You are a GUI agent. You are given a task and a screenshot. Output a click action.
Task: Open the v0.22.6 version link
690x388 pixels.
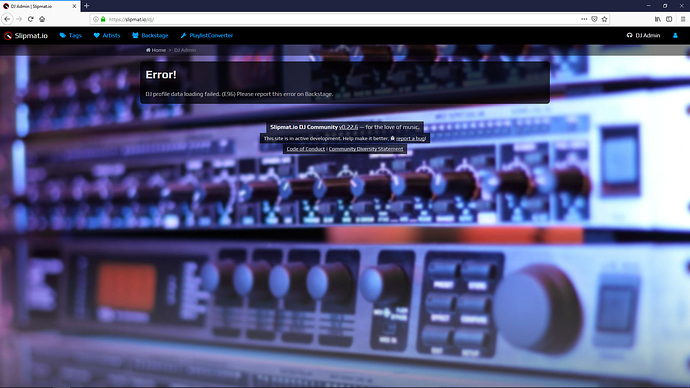click(x=349, y=127)
